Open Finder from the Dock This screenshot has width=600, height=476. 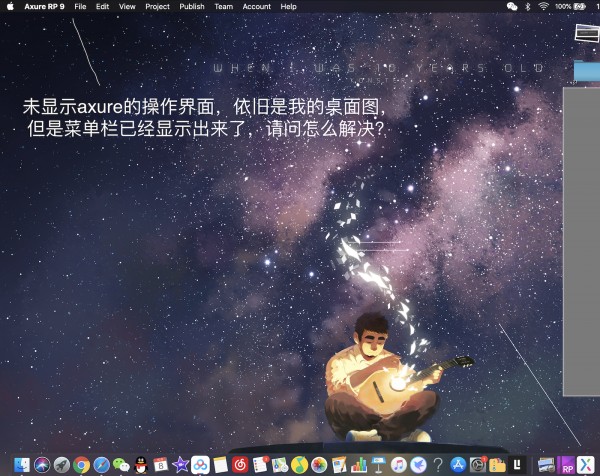(x=22, y=465)
